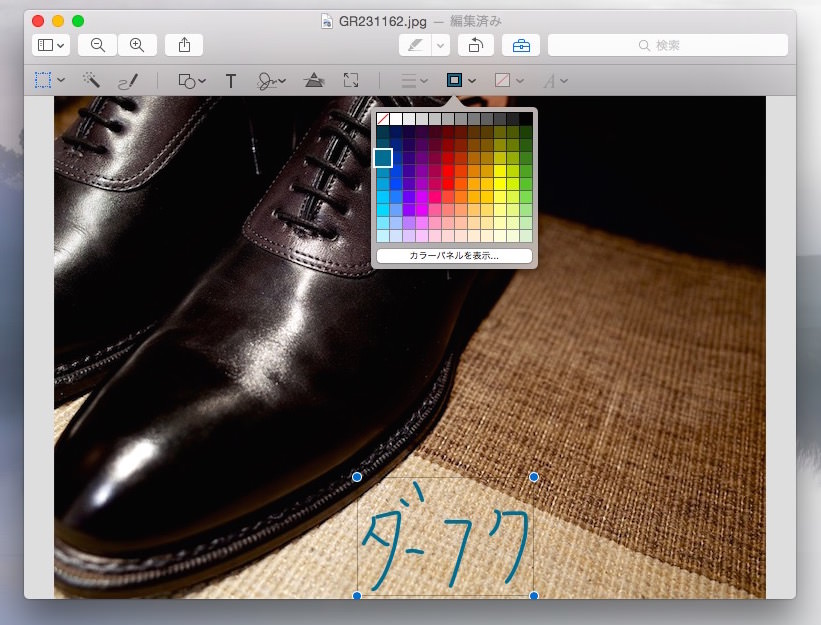The width and height of the screenshot is (821, 625).
Task: Click the border color dropdown button
Action: tap(461, 81)
